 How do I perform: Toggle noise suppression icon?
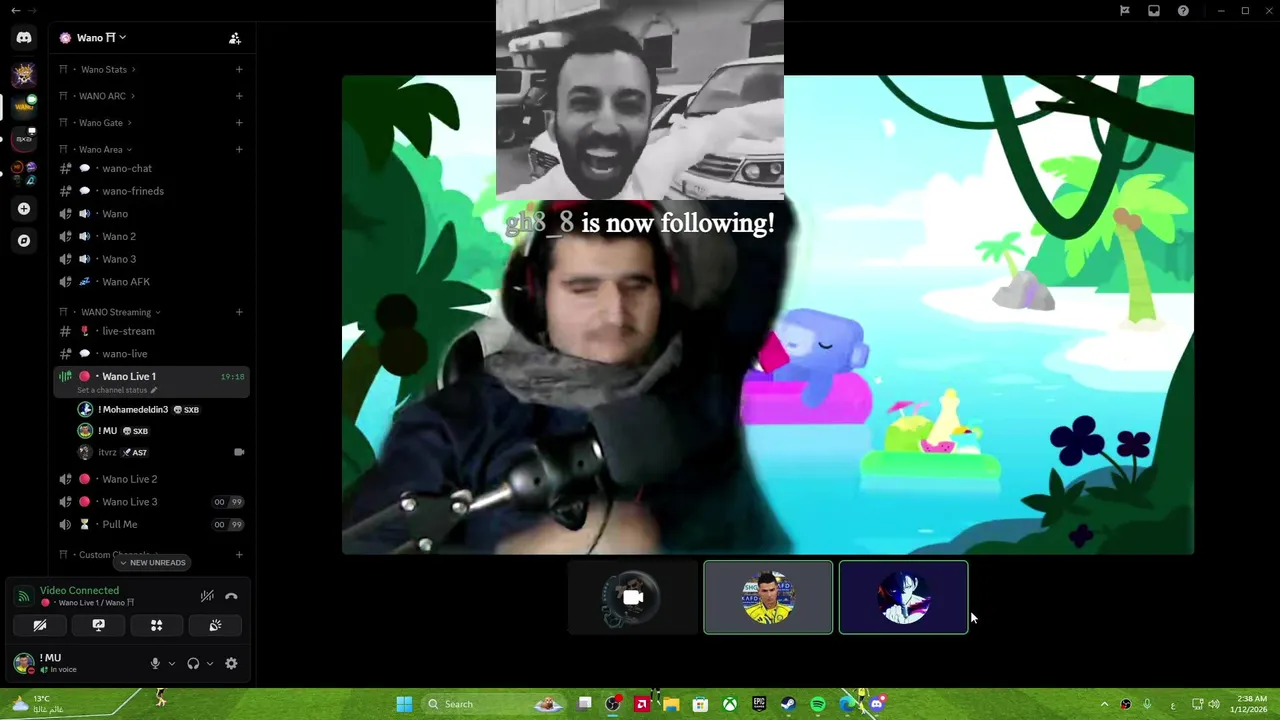[x=207, y=596]
